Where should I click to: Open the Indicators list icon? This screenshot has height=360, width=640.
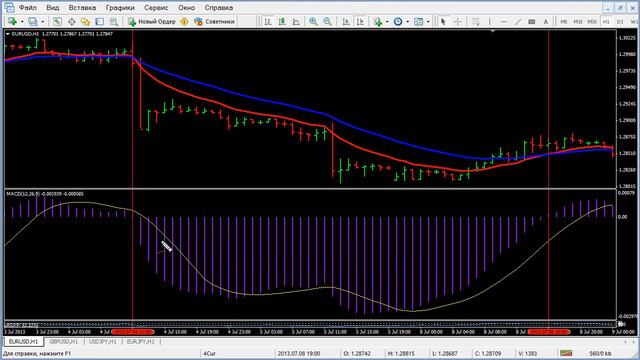(378, 22)
